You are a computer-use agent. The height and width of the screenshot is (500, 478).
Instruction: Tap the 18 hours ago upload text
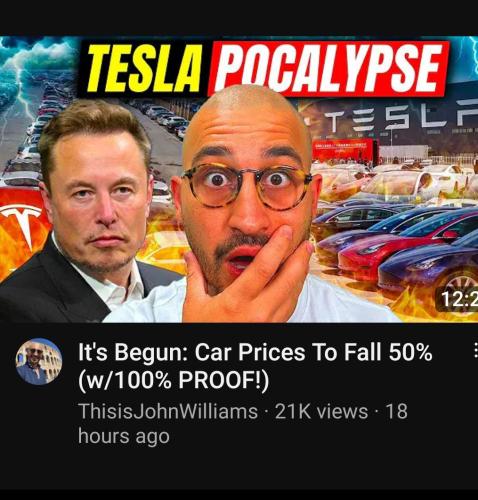click(243, 423)
